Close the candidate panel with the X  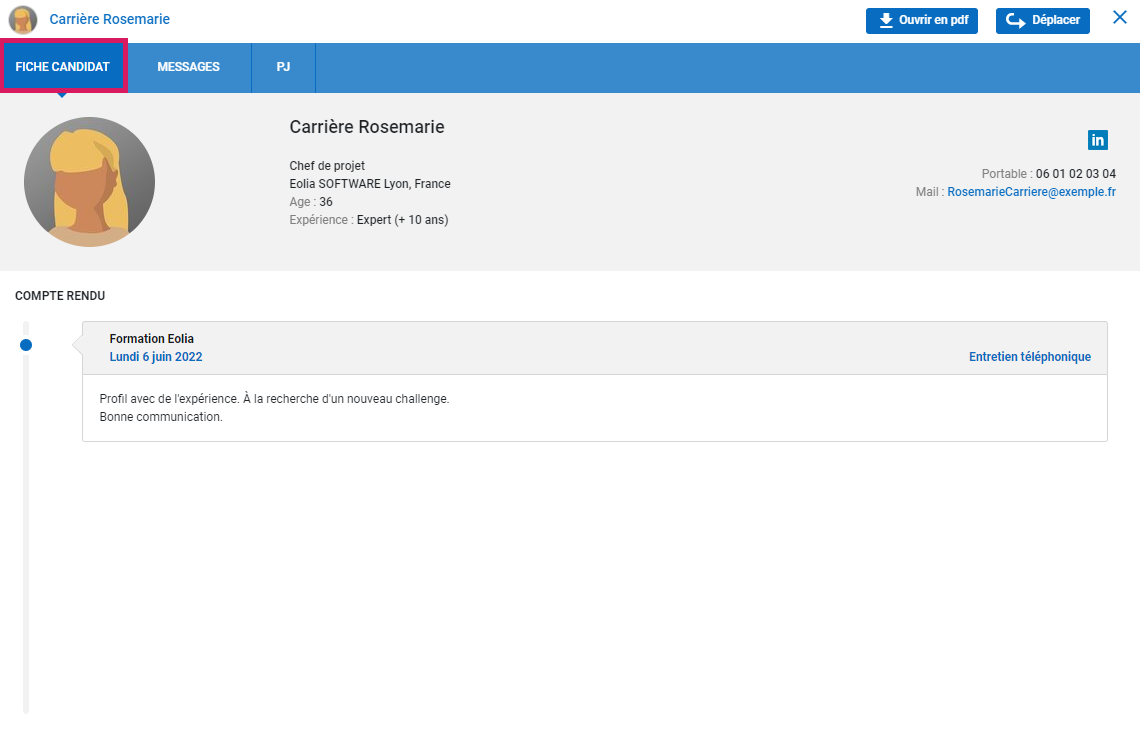point(1120,17)
